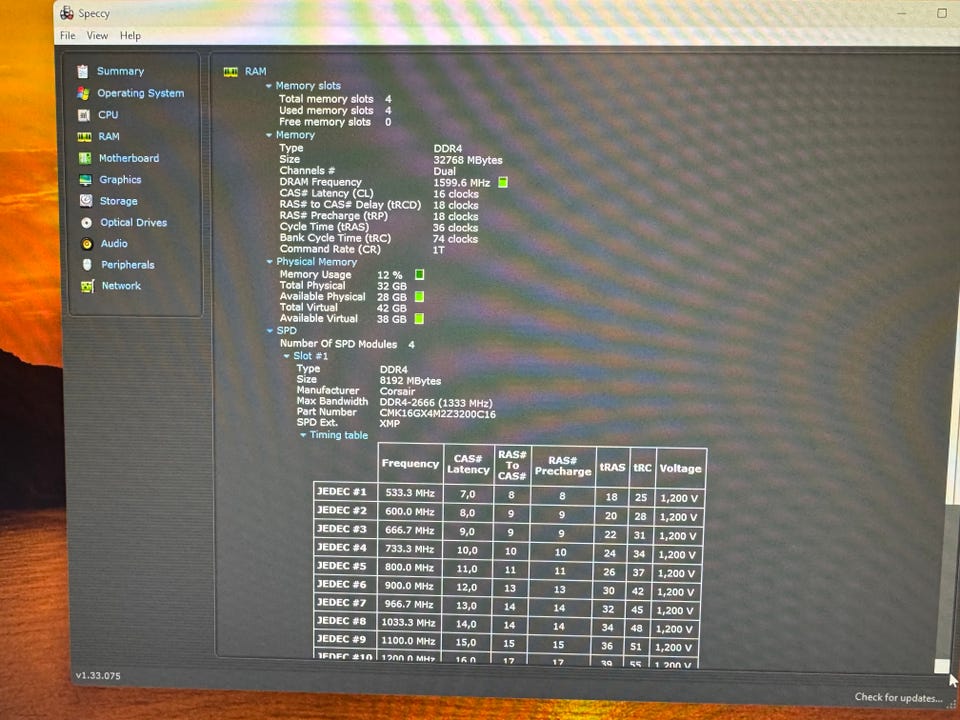The width and height of the screenshot is (960, 720).
Task: Click the Graphics monitor icon
Action: pos(86,180)
